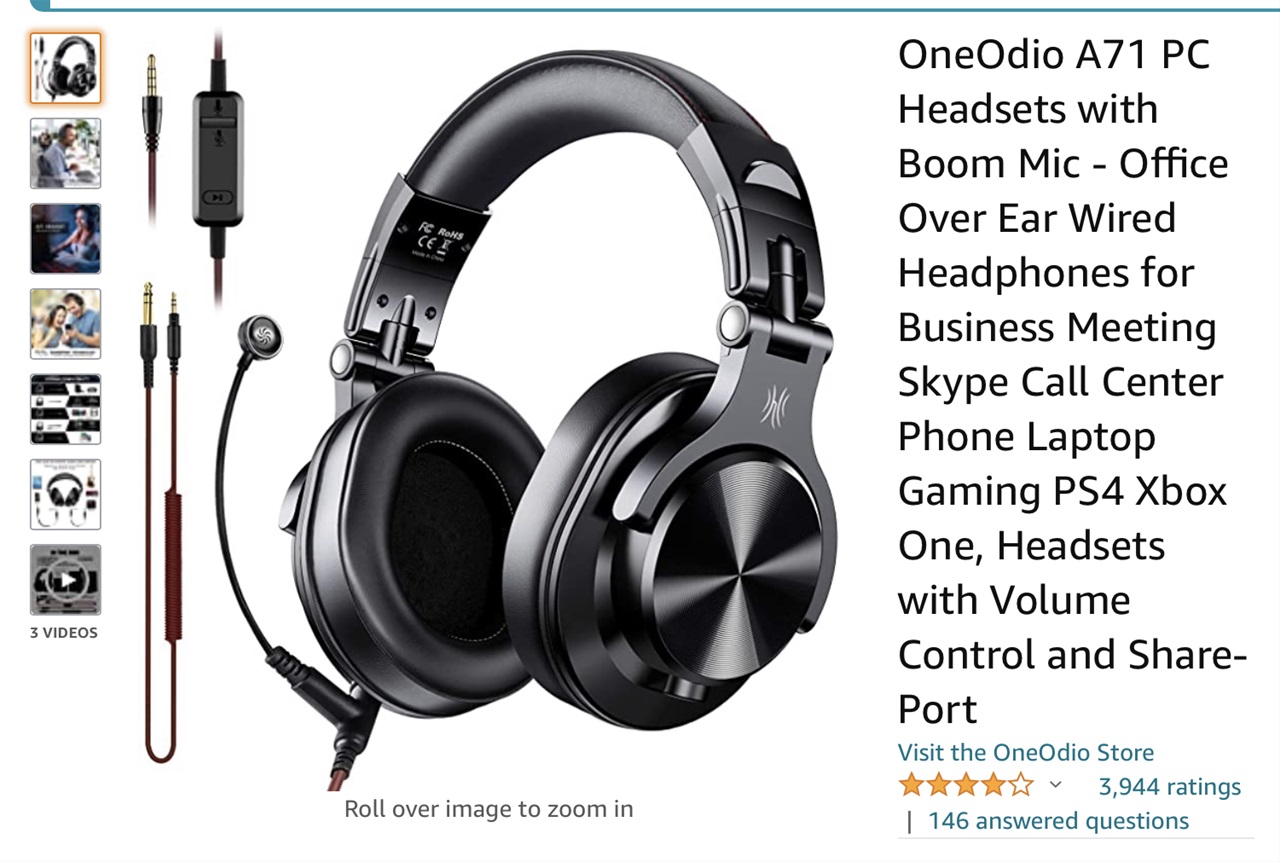The height and width of the screenshot is (862, 1280).
Task: Click the boom microphone head in product image
Action: tap(260, 337)
